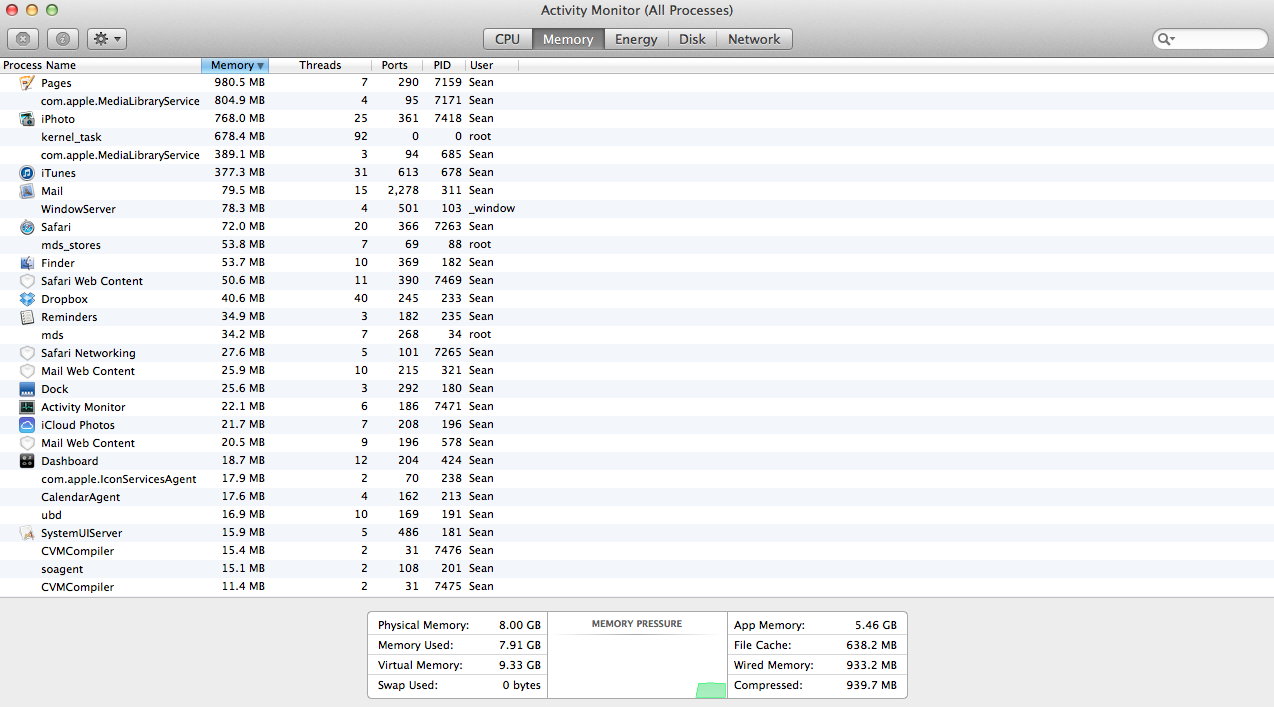1274x707 pixels.
Task: Select com.apple.MediaLibraryService using 804.9 MB
Action: (637, 101)
